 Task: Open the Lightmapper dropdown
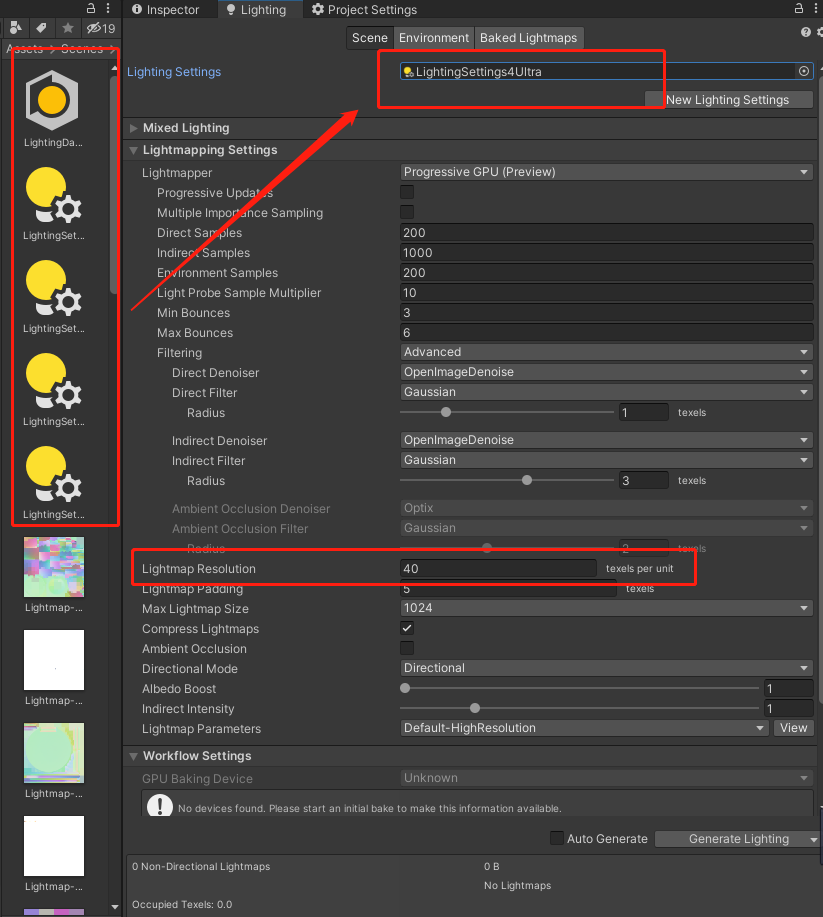pos(605,172)
